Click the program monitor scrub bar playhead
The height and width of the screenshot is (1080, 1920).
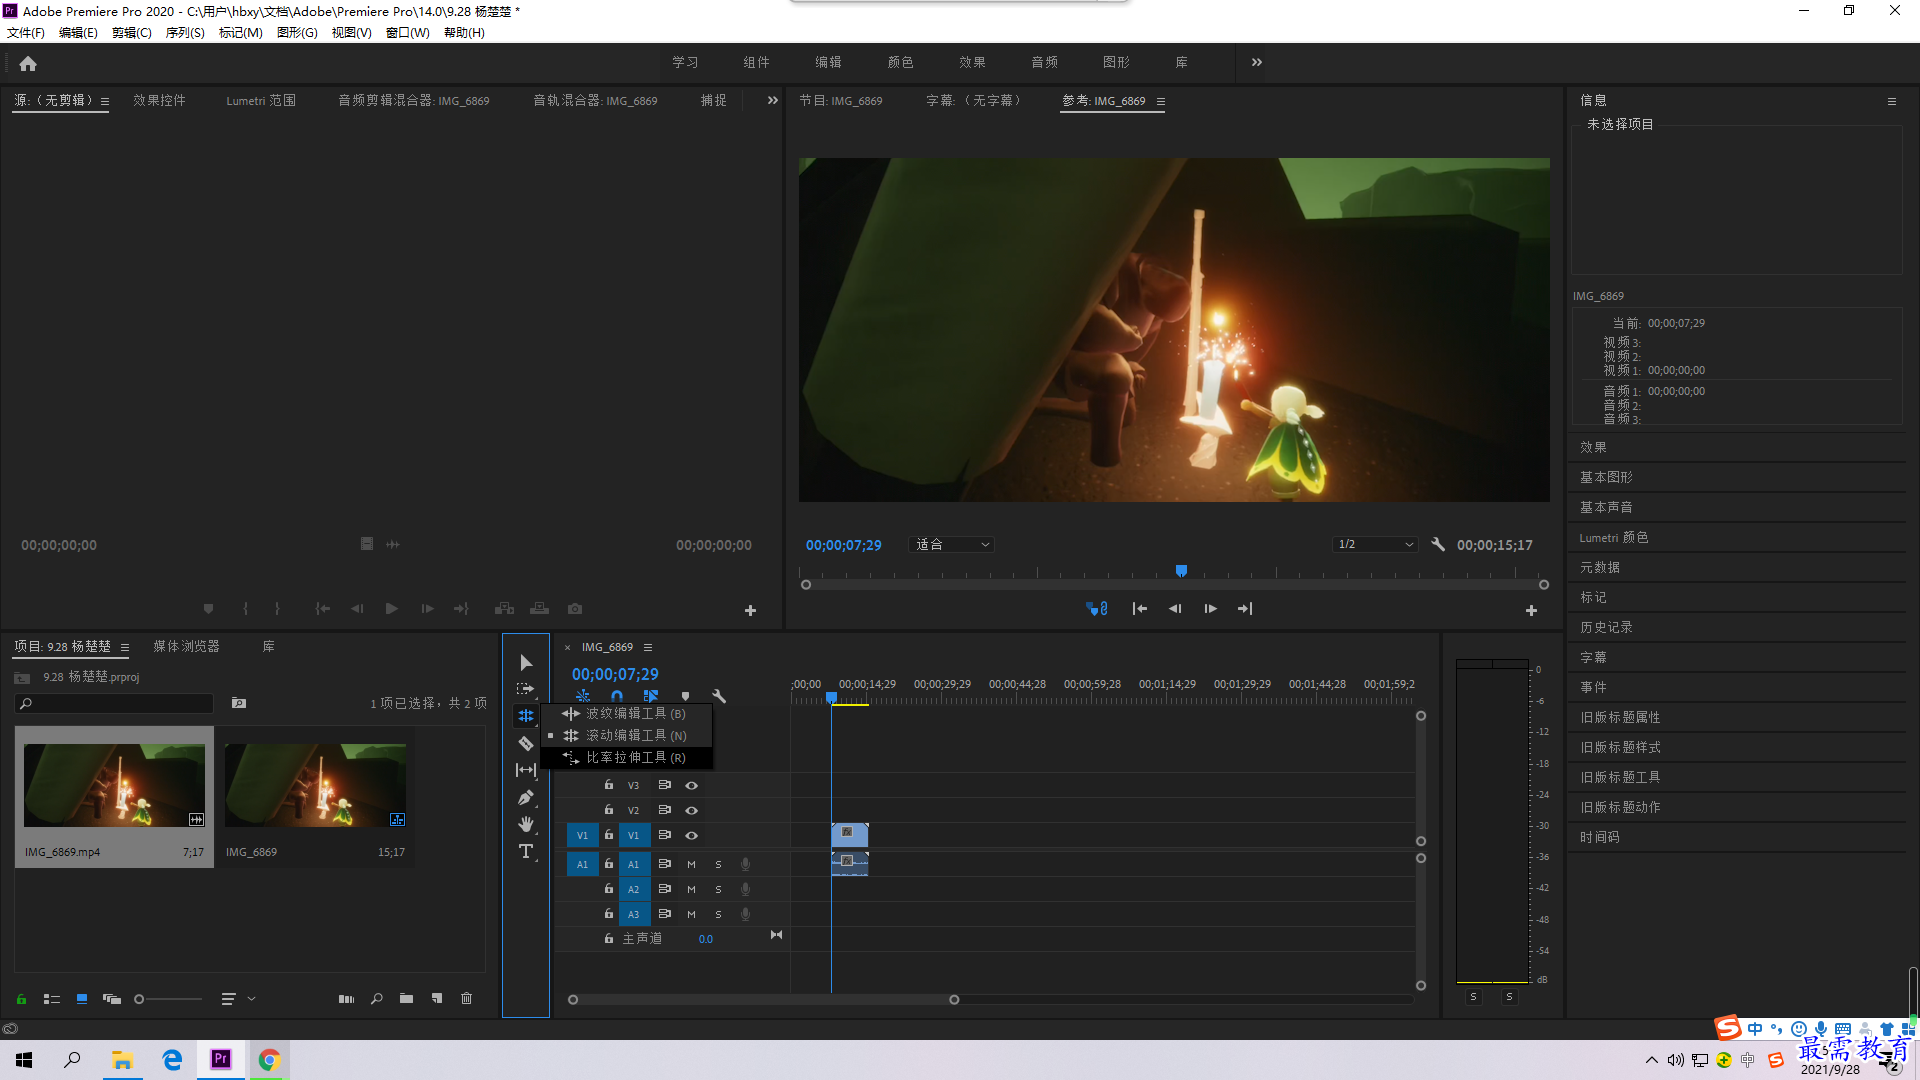pyautogui.click(x=1181, y=571)
